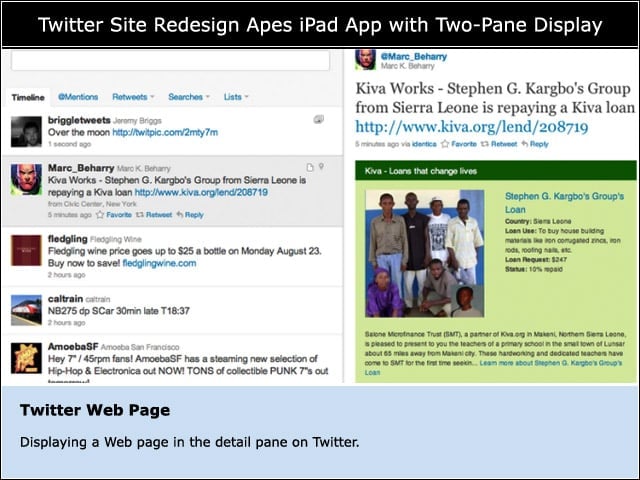Viewport: 640px width, 480px height.
Task: Open fledglingwine.com link
Action: pos(159,263)
